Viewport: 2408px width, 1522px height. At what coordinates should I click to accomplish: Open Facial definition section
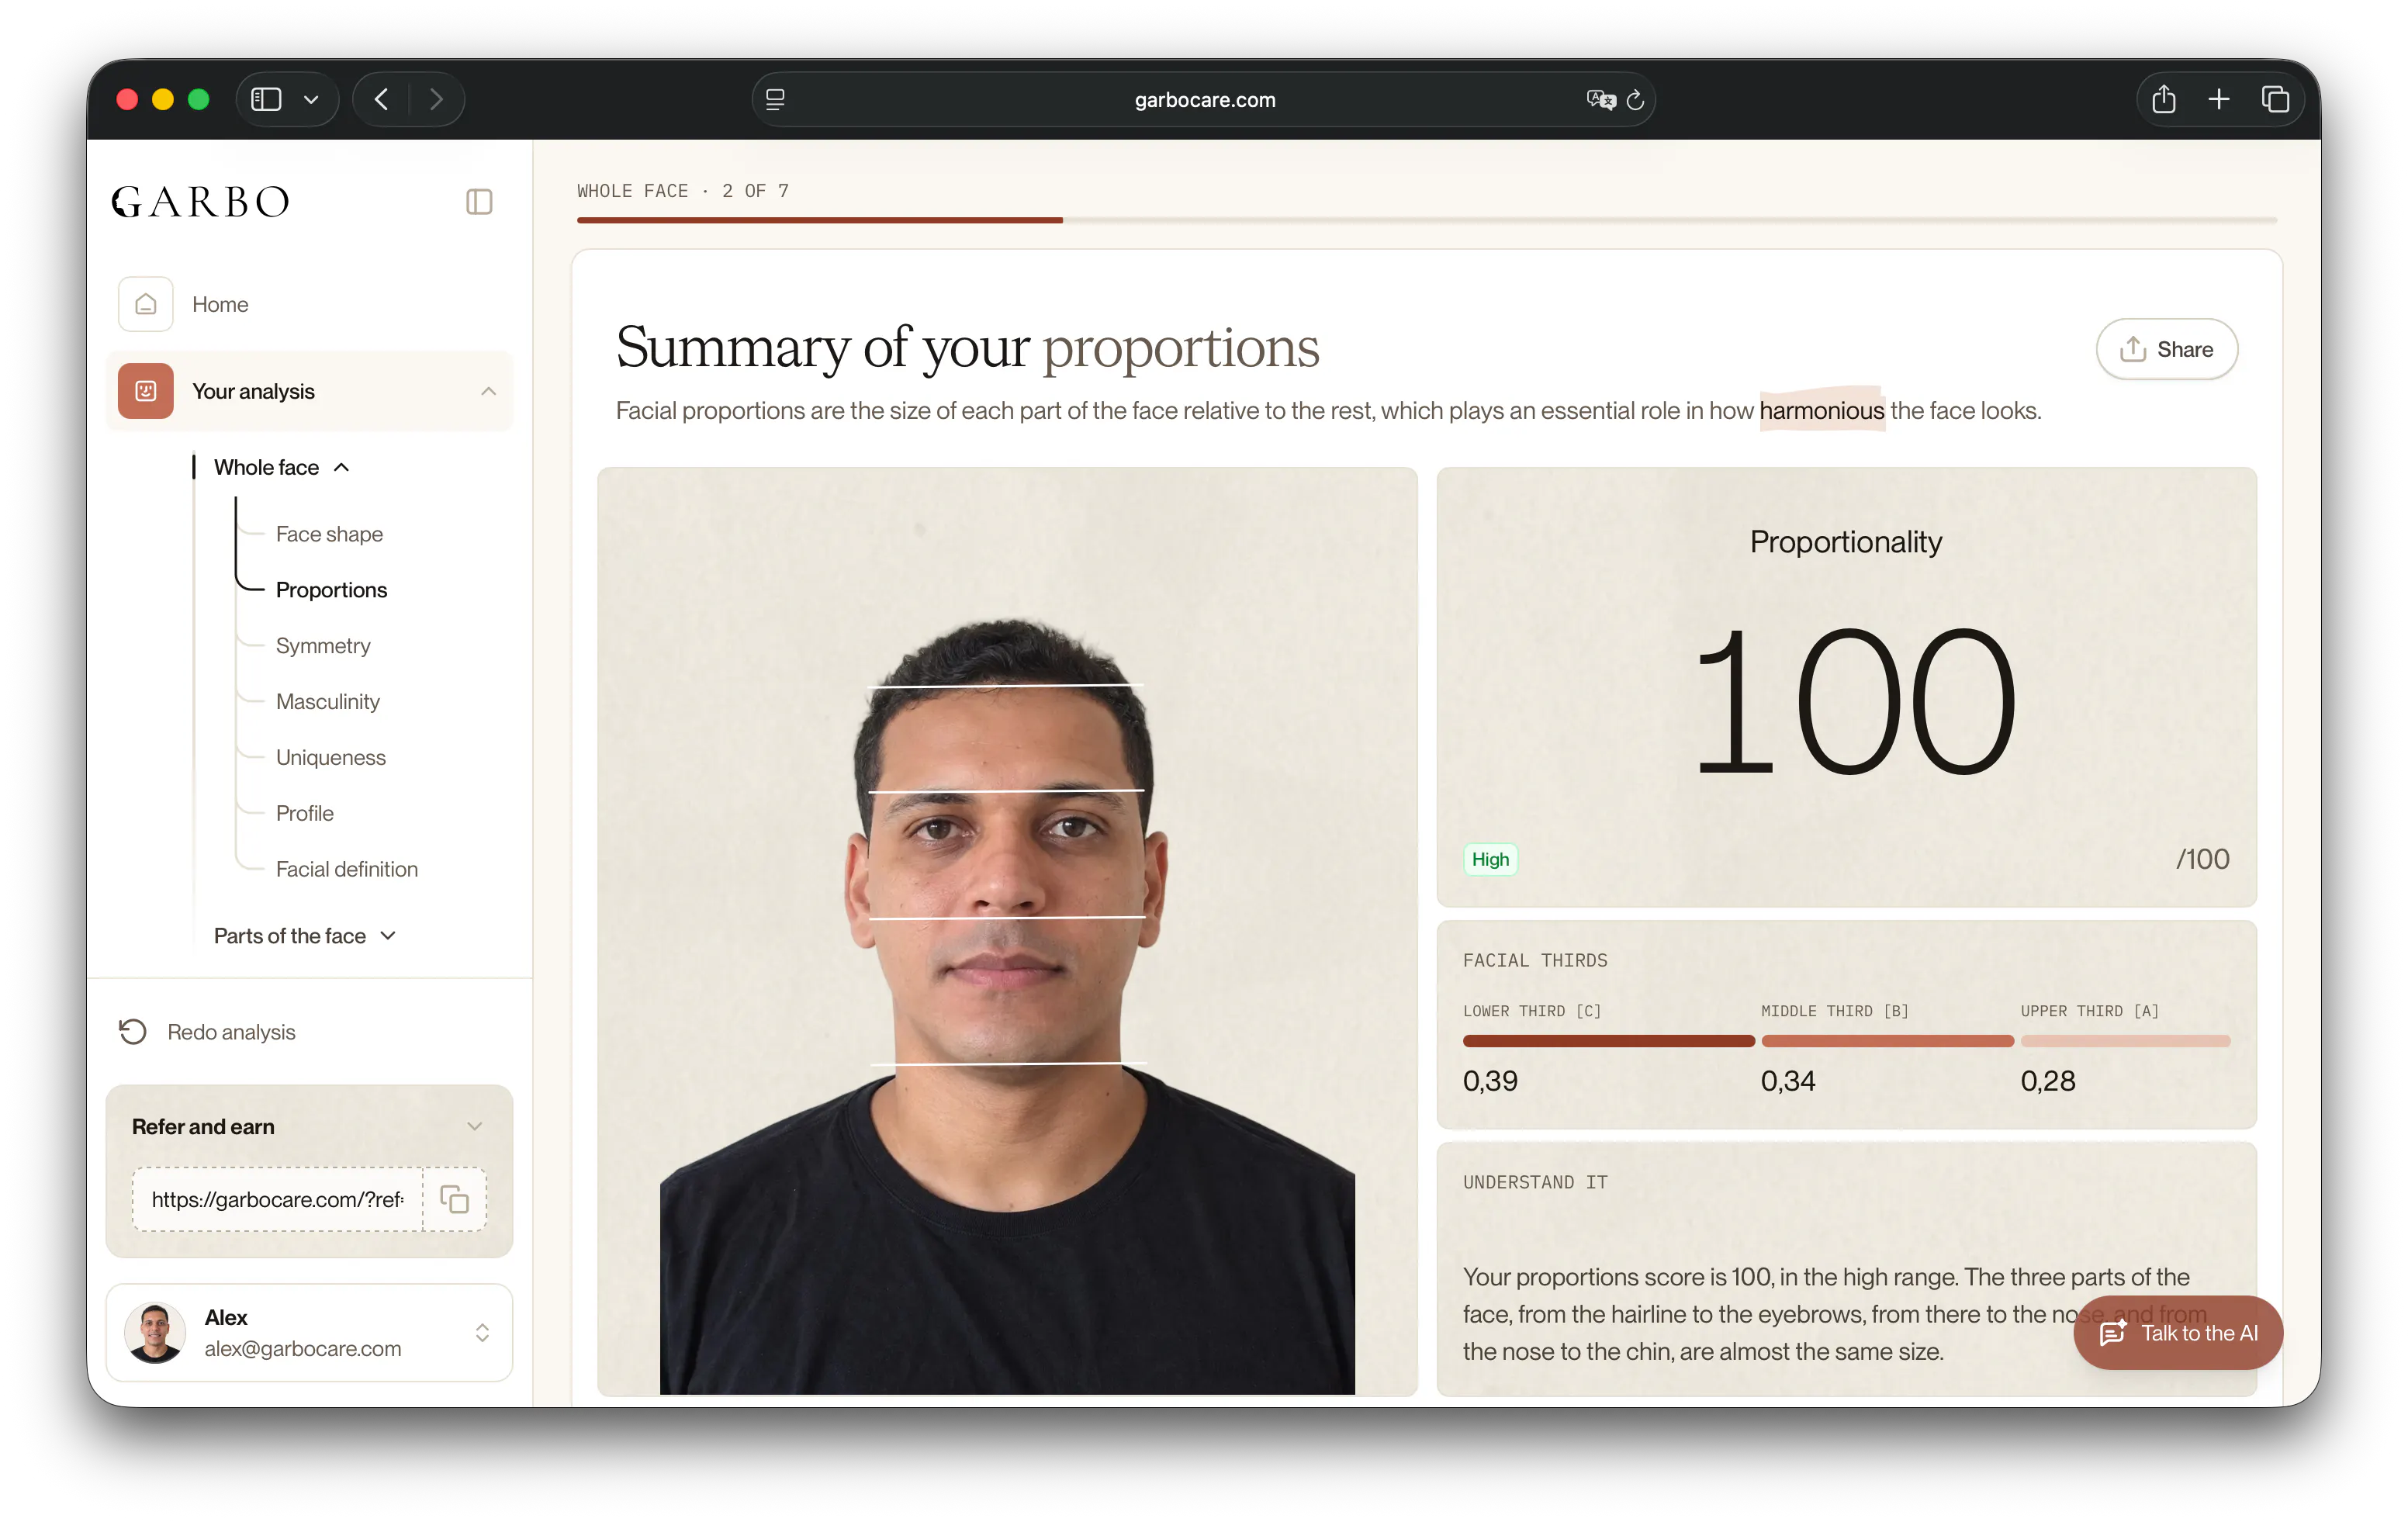(x=347, y=869)
